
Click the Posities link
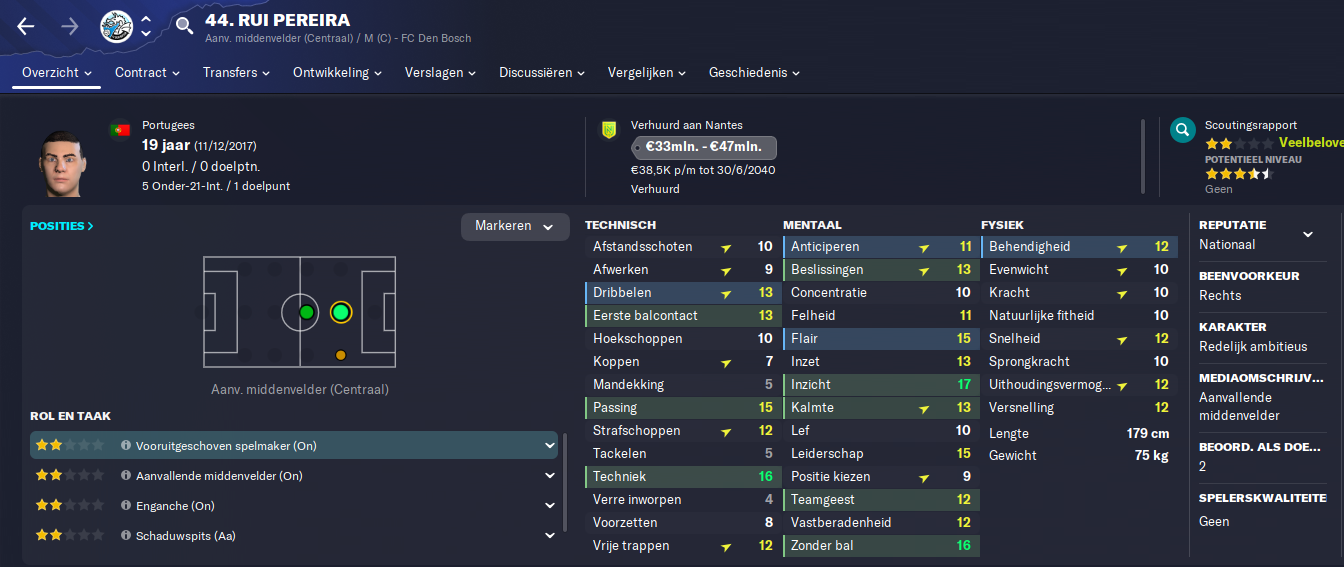pos(62,226)
